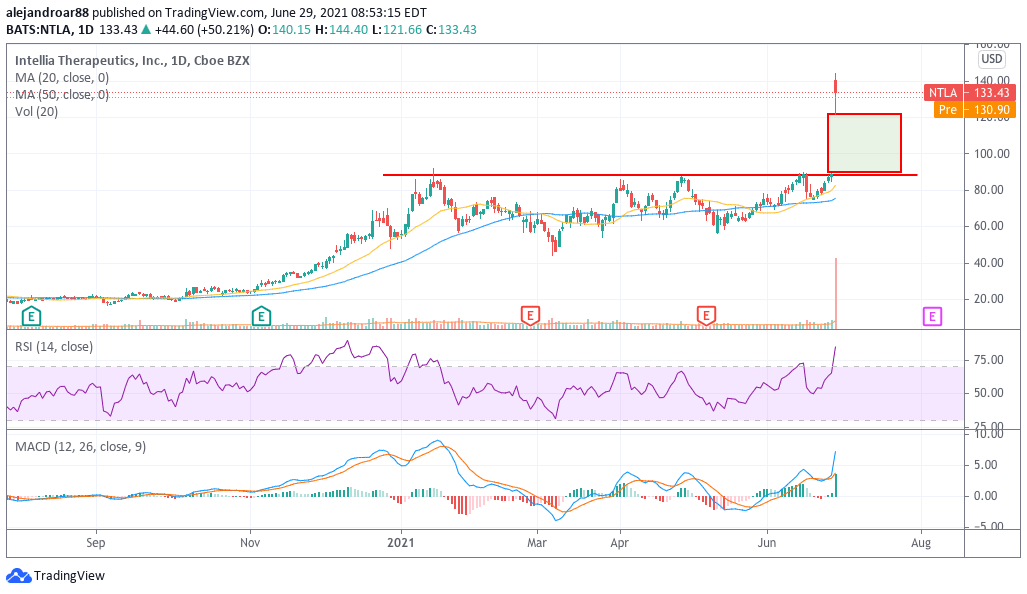Click the Intellia Therapeutics chart title
The height and width of the screenshot is (594, 1027).
coord(132,60)
